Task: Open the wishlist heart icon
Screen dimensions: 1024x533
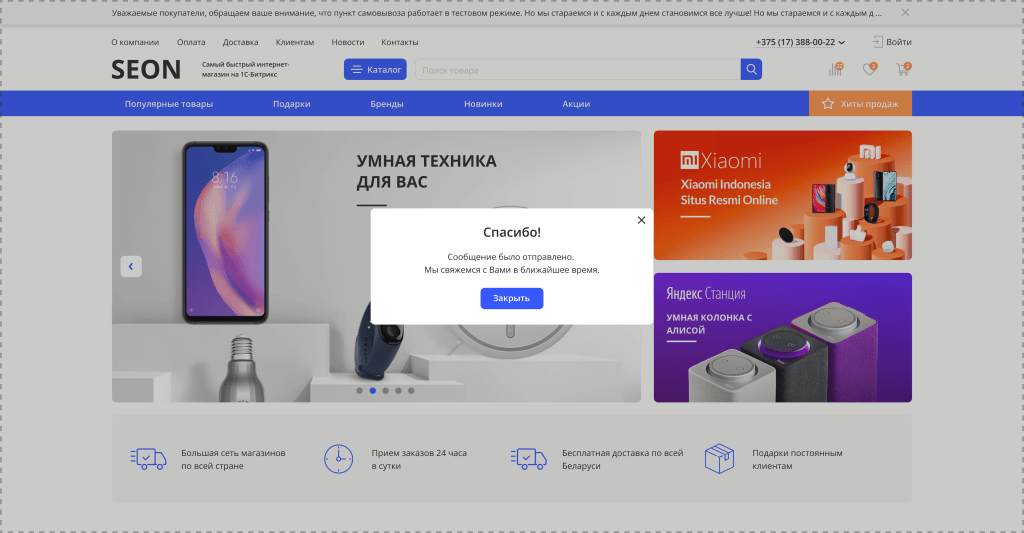Action: click(x=869, y=69)
